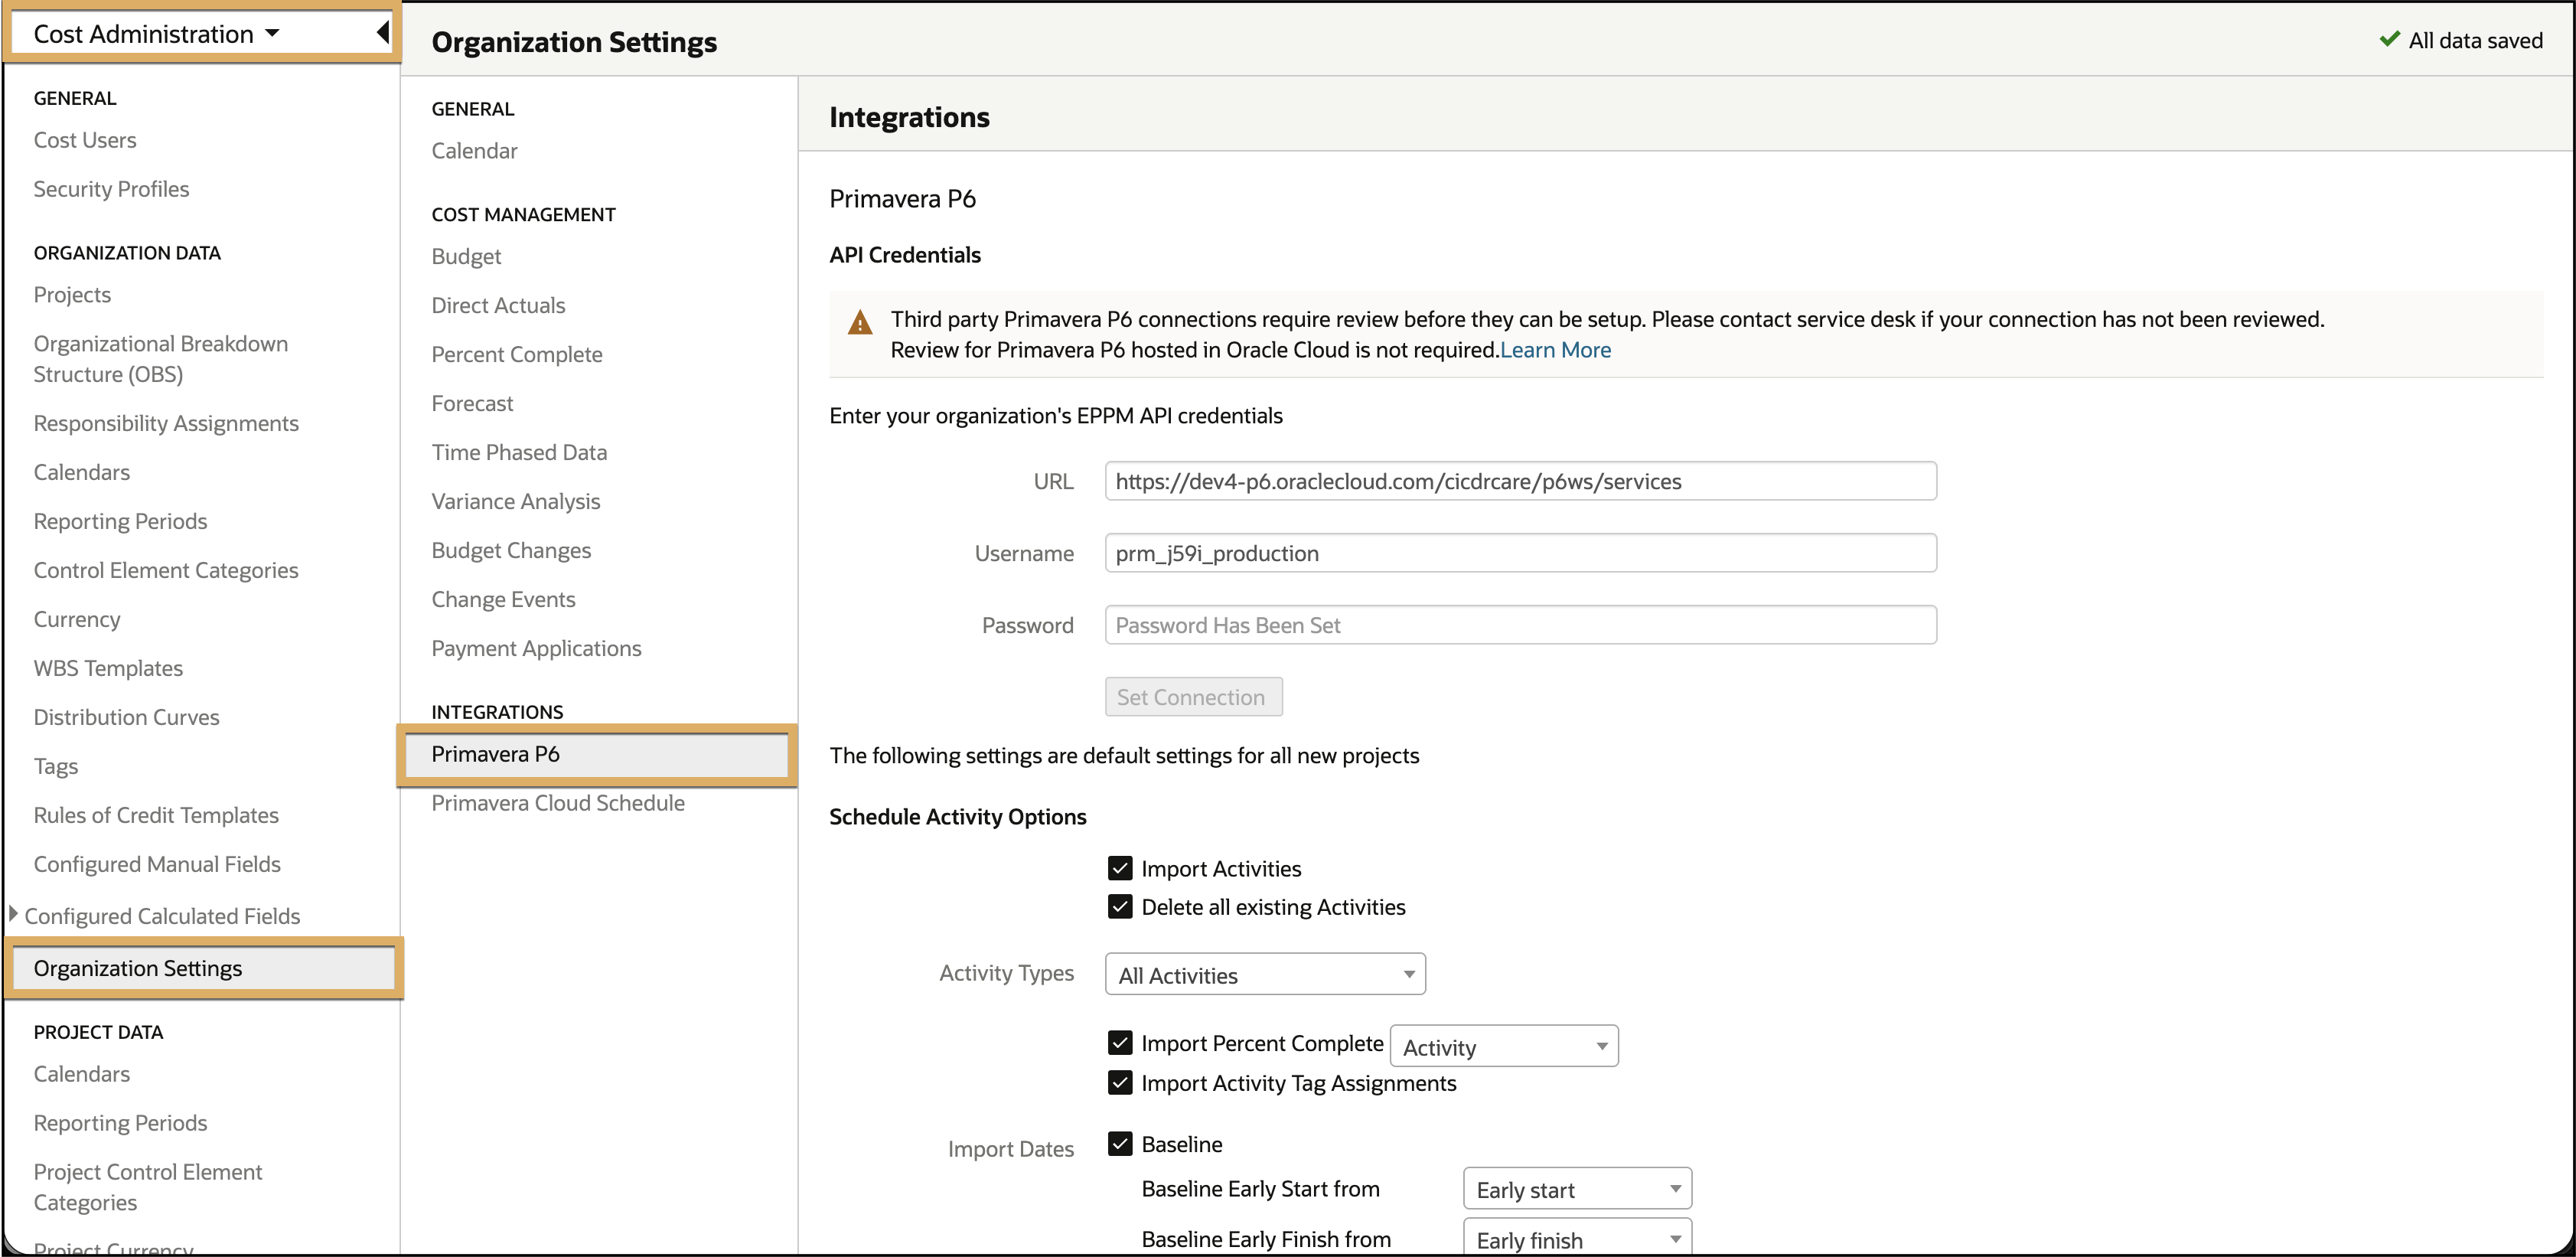Open Time Phased Data settings
Image resolution: width=2576 pixels, height=1257 pixels.
click(x=519, y=452)
